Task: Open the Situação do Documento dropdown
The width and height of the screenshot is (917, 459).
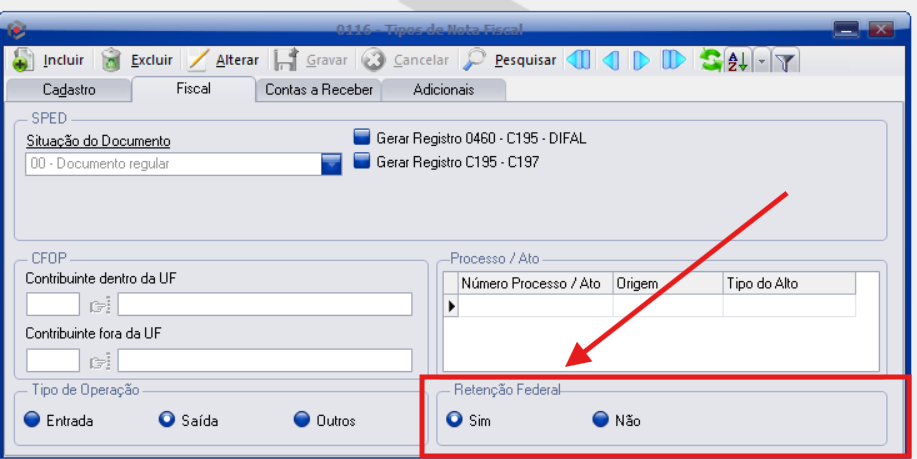Action: [331, 164]
